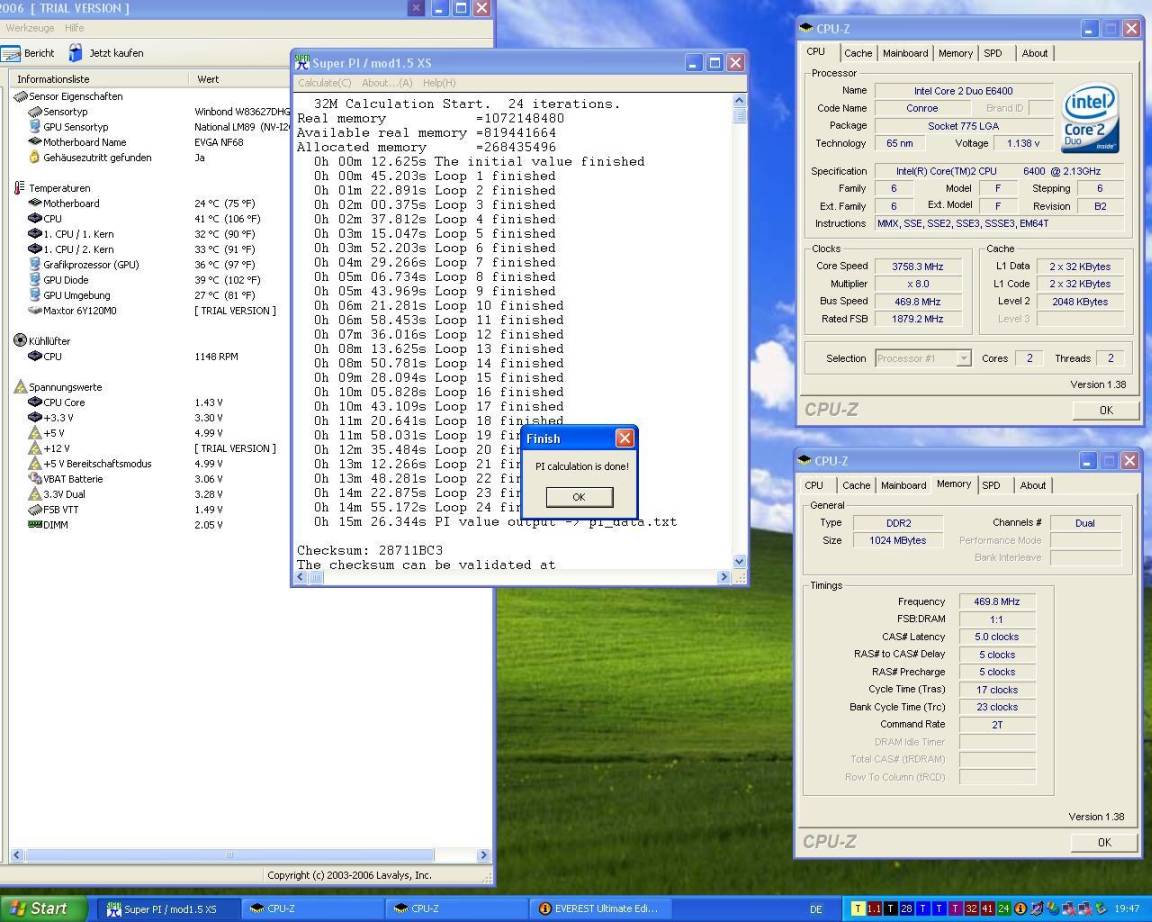Click the yellow T tray icon
Image resolution: width=1152 pixels, height=922 pixels.
click(x=857, y=909)
